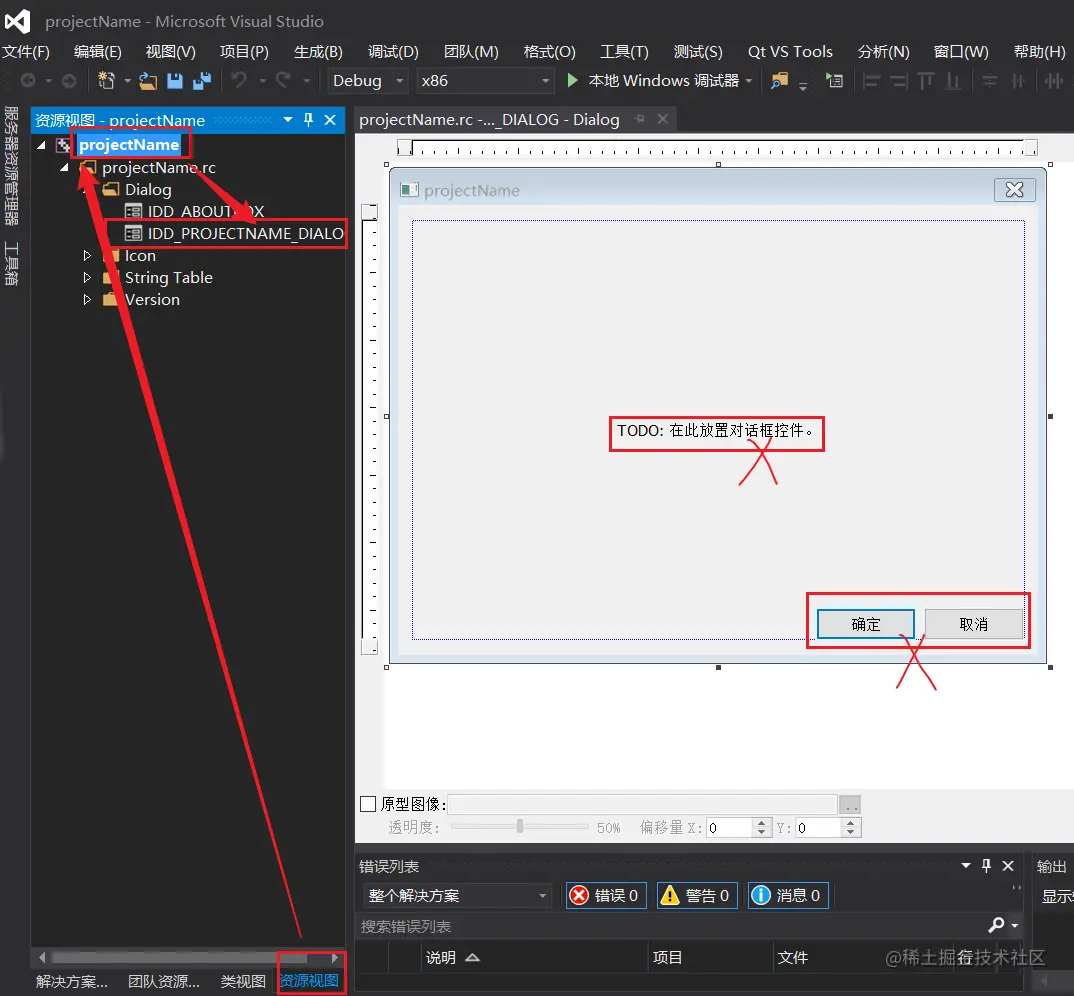Click the Navigate Forward toolbar icon
This screenshot has width=1074, height=996.
point(68,81)
